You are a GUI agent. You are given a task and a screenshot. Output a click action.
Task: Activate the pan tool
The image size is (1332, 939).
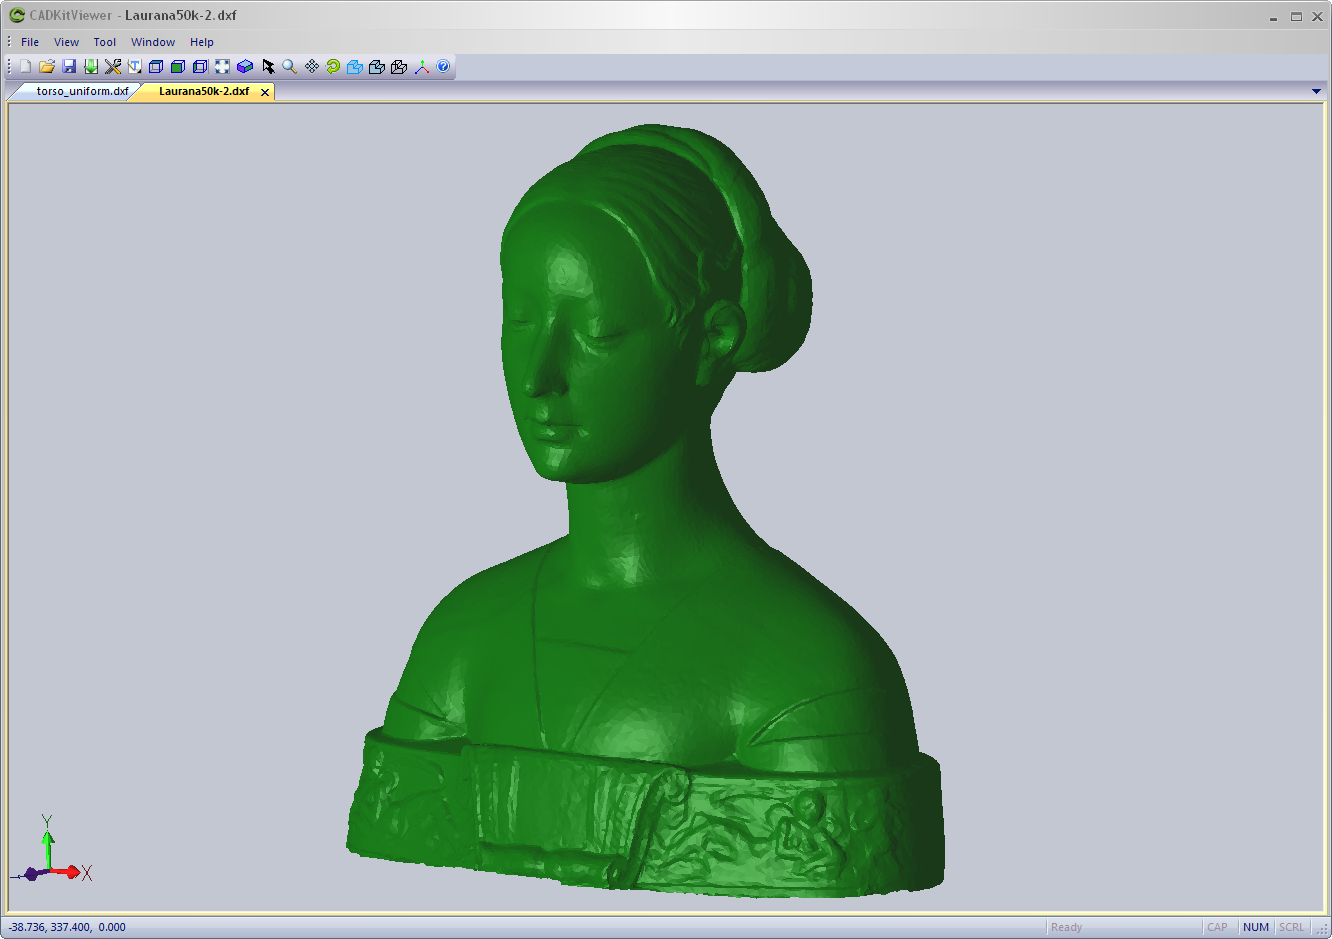[311, 66]
